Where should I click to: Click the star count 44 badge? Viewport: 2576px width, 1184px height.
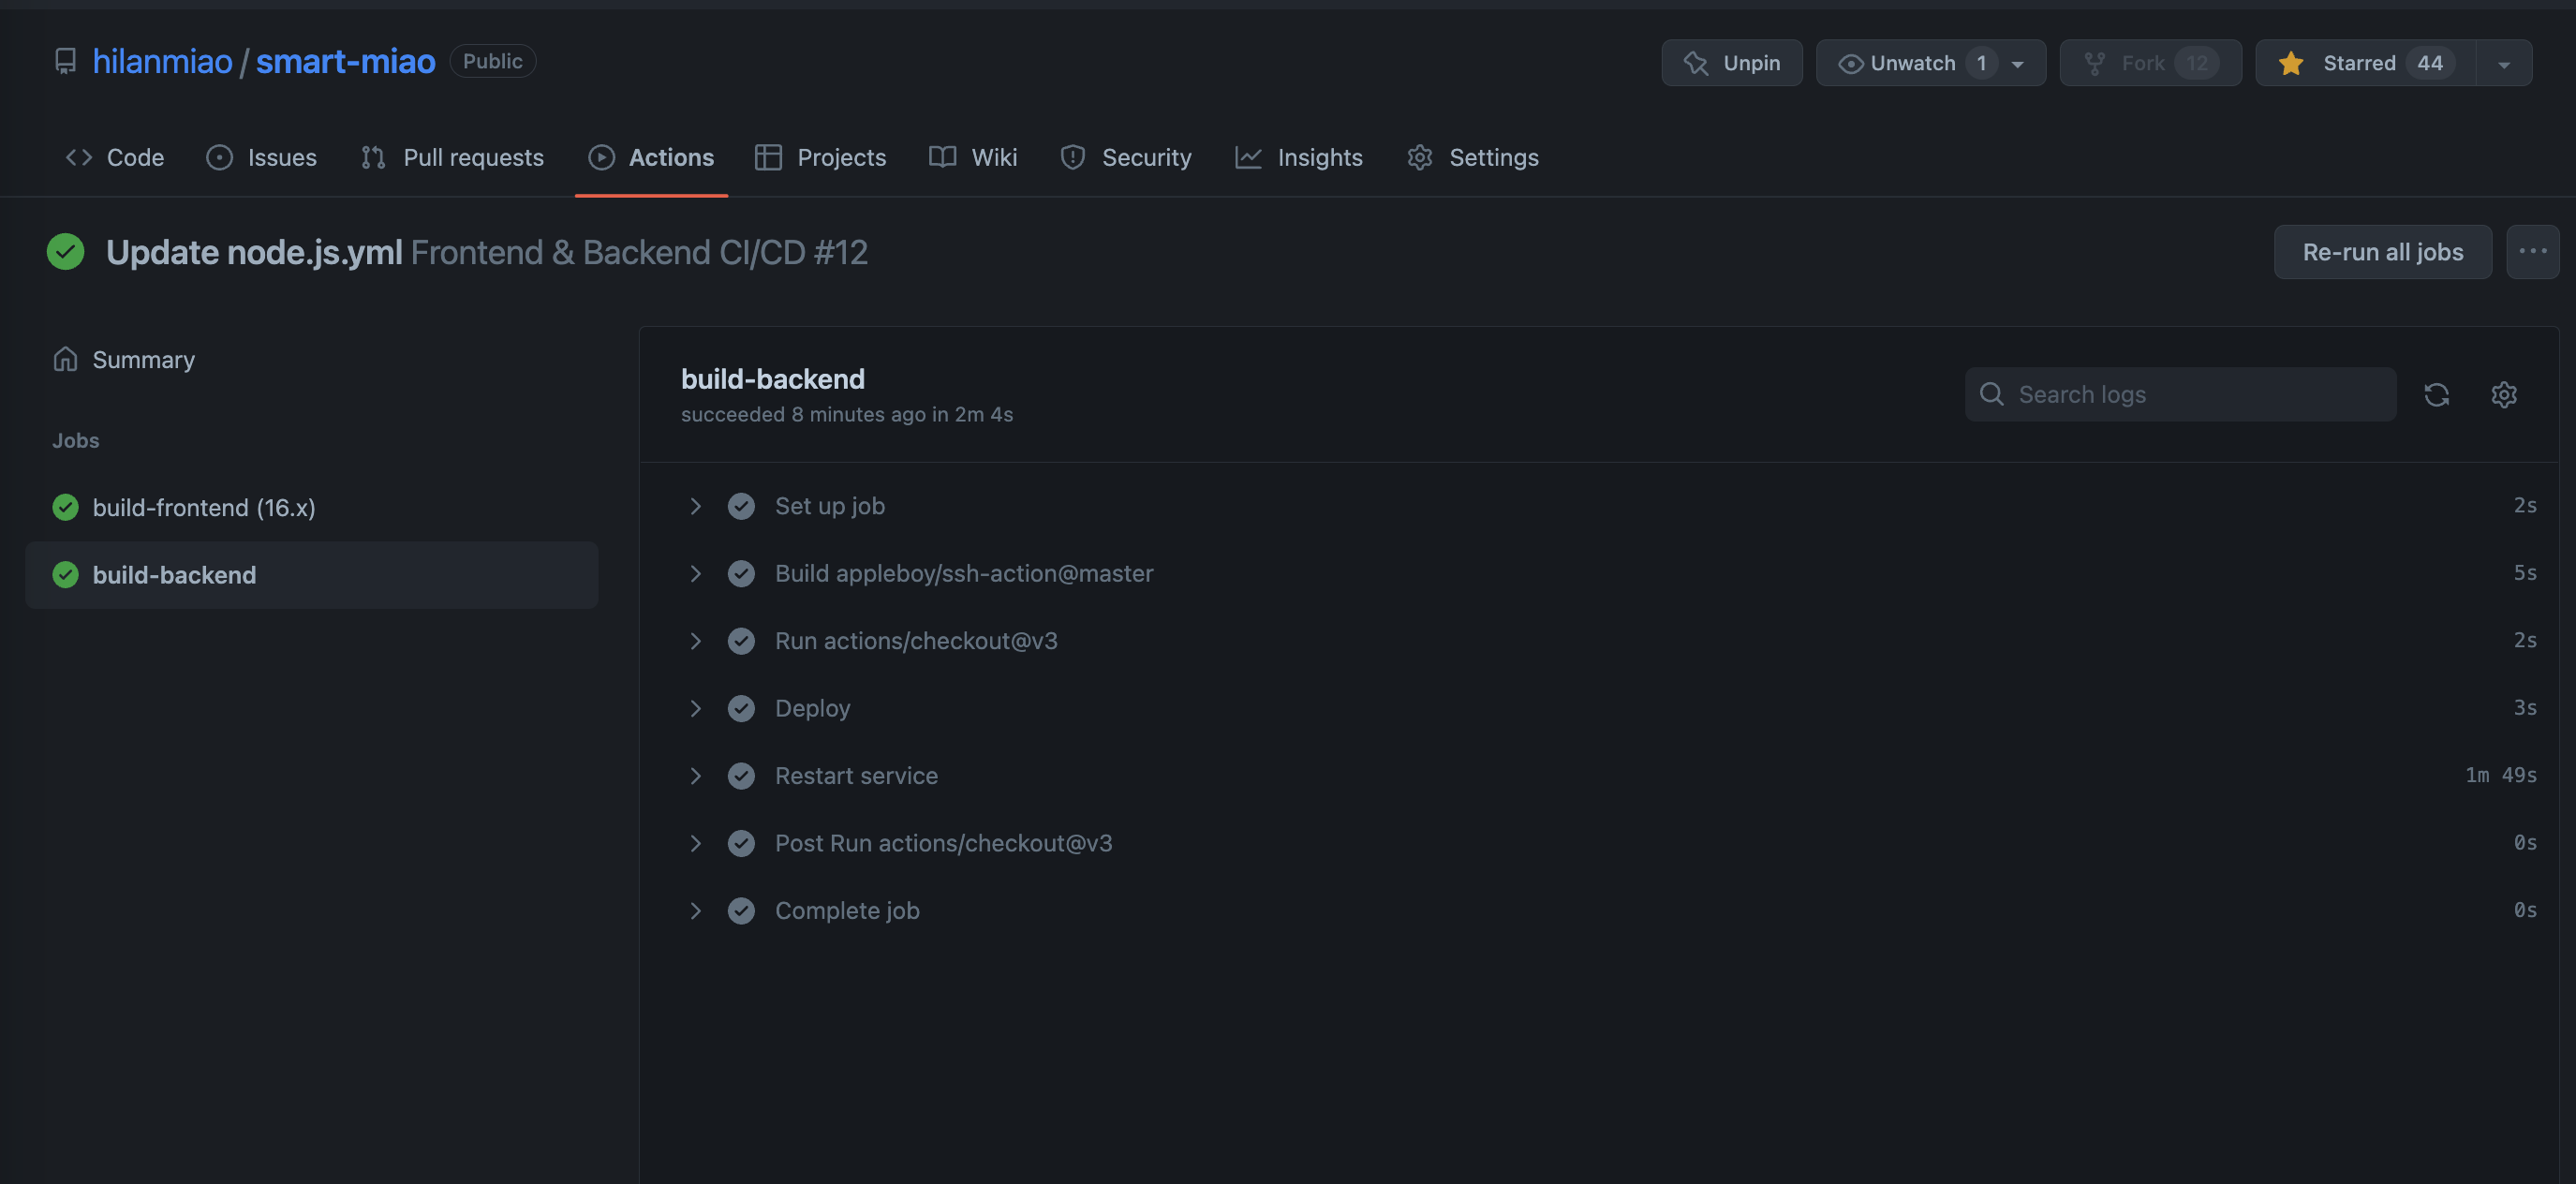coord(2430,63)
